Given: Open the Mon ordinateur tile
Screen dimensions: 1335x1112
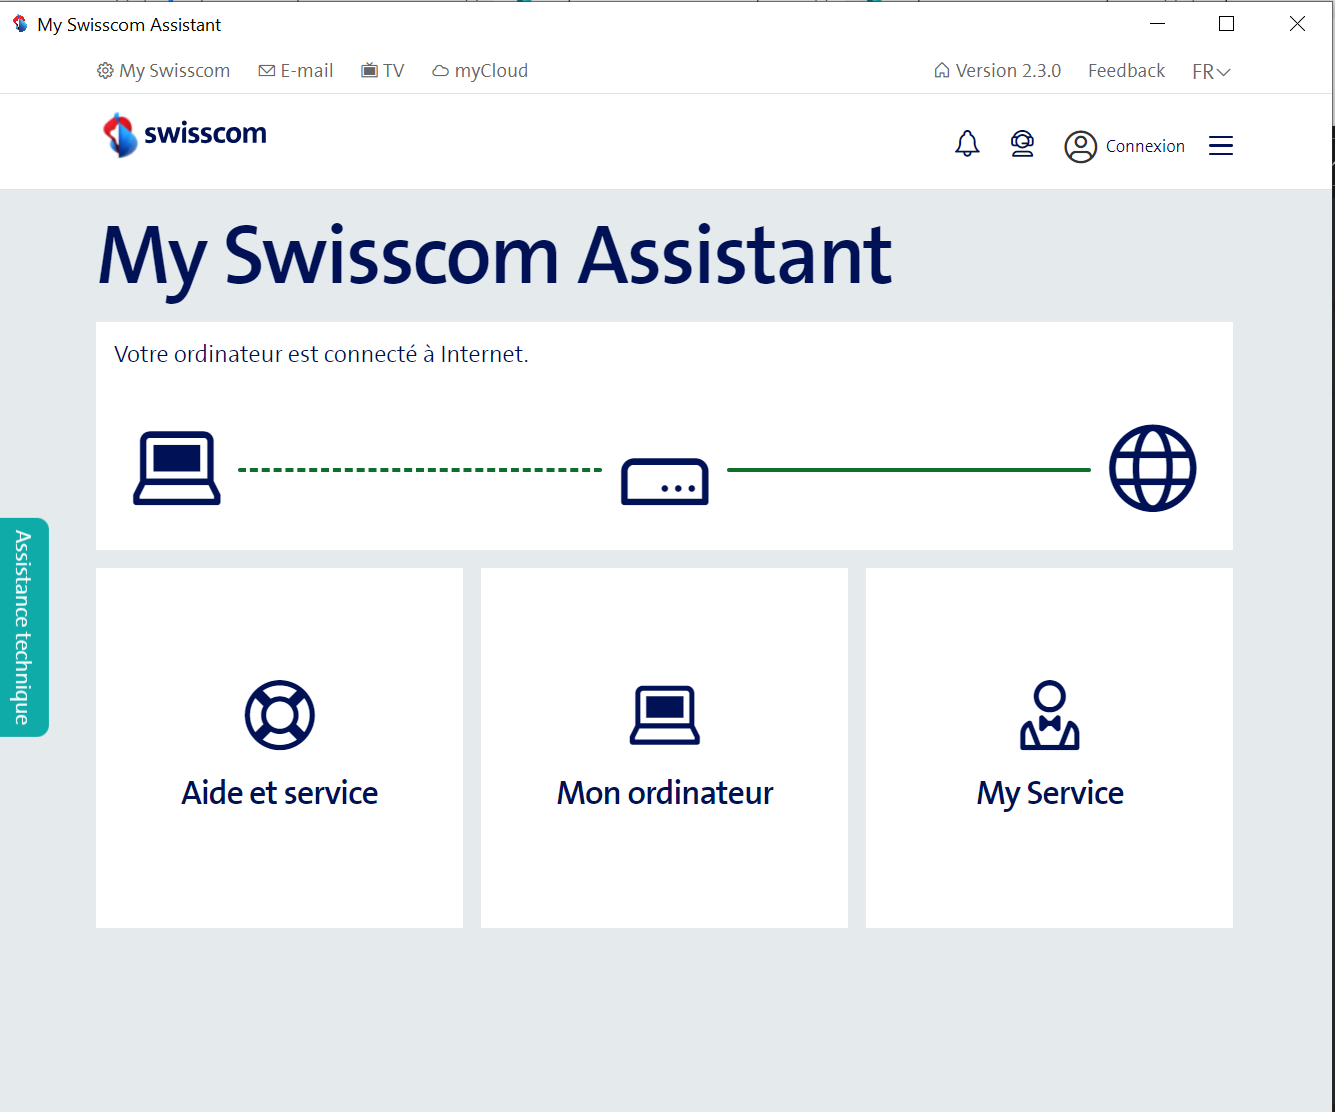Looking at the screenshot, I should tap(664, 748).
